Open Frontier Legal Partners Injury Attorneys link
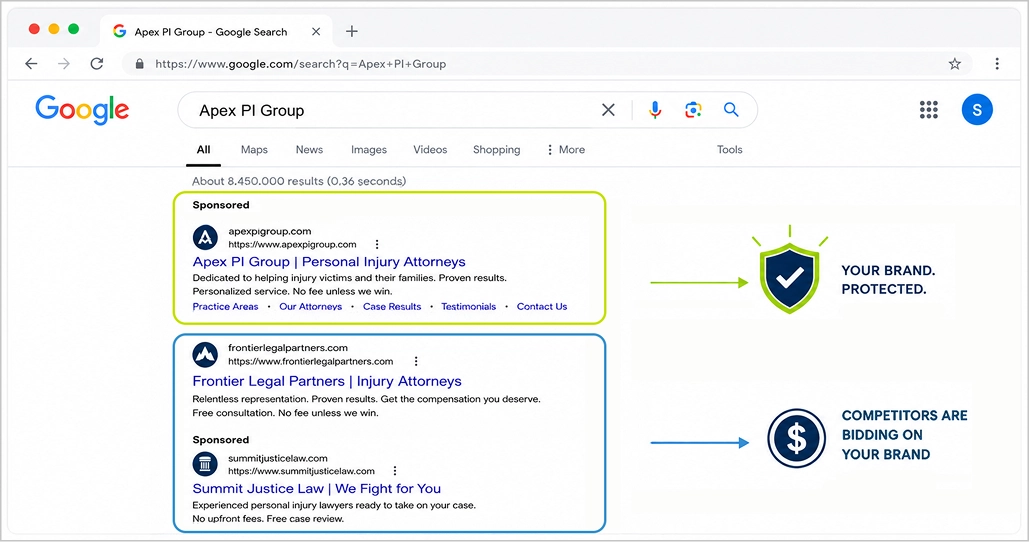 [327, 381]
